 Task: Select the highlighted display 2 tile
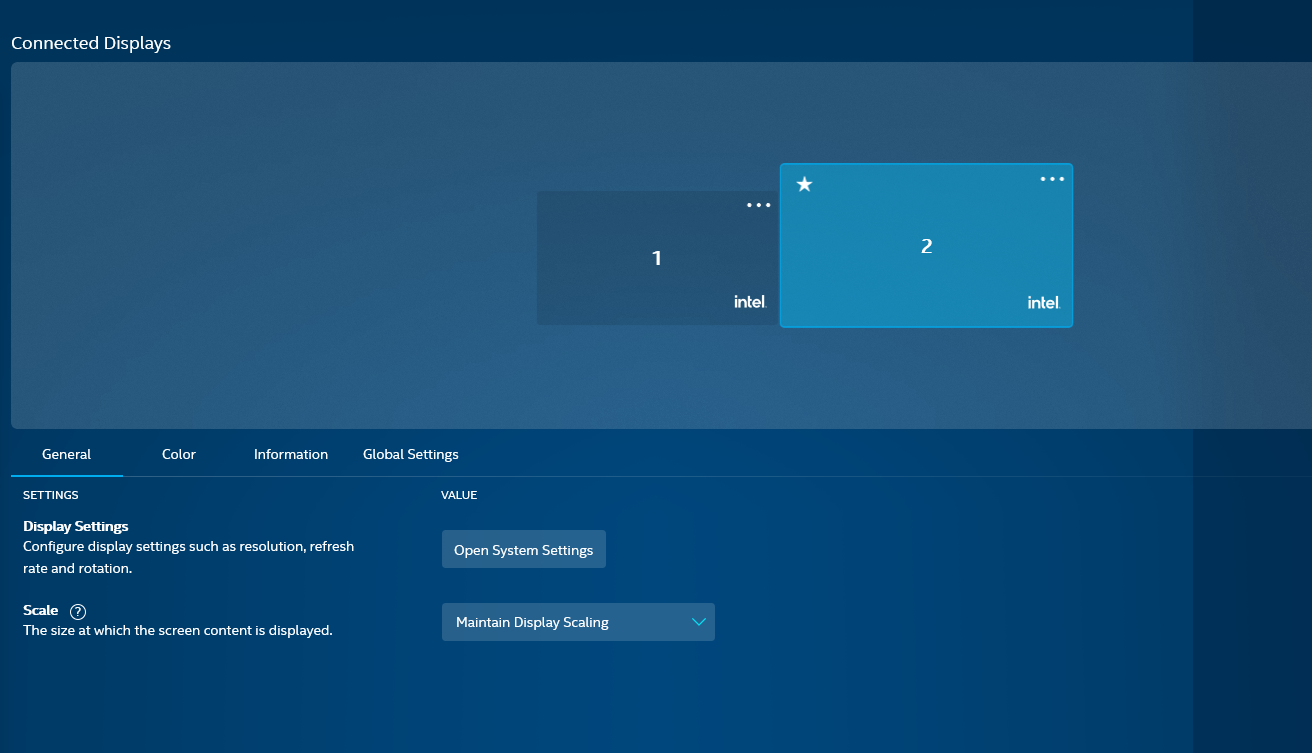[x=926, y=246]
